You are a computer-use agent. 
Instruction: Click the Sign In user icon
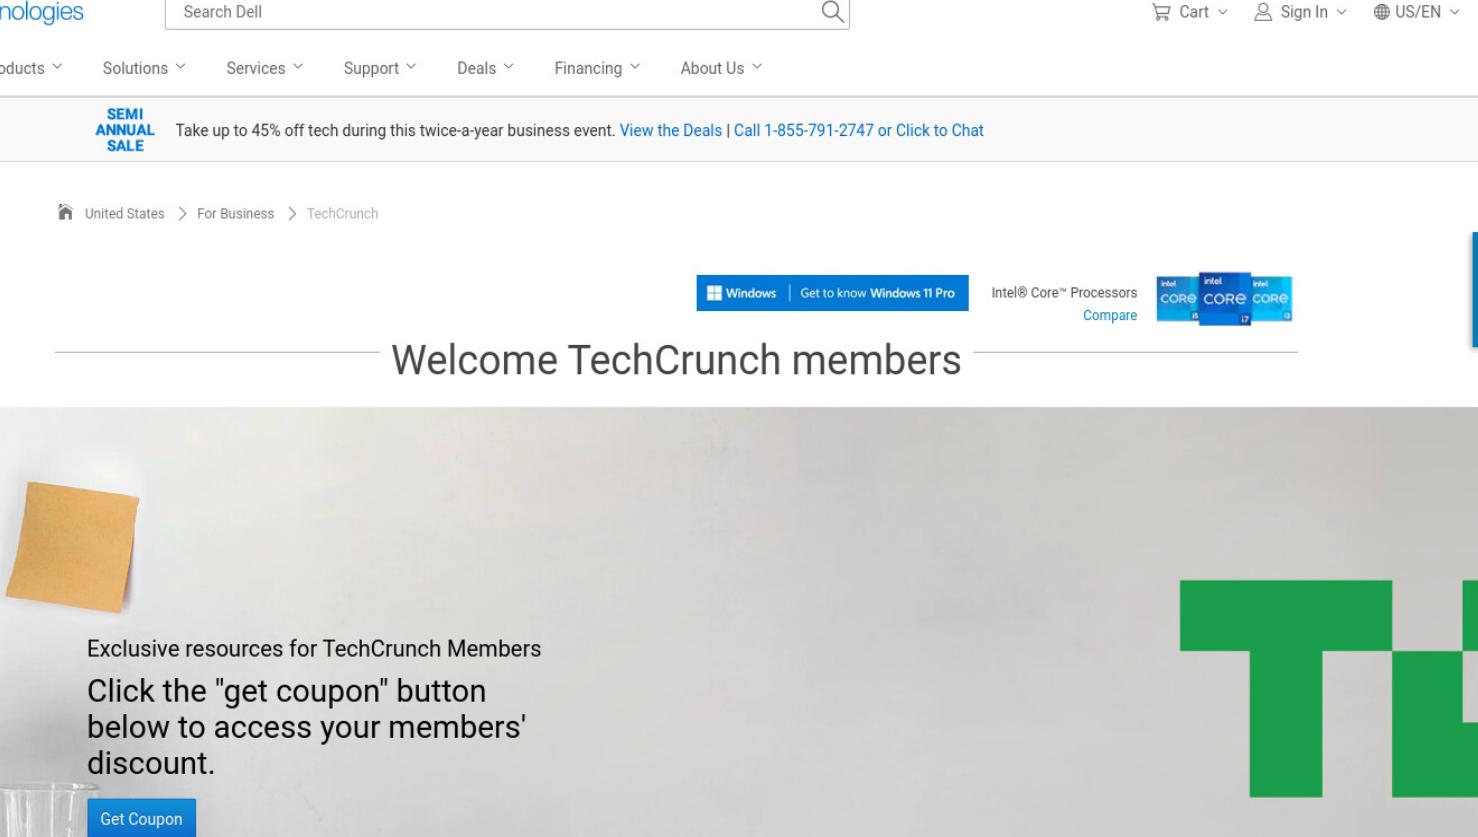click(x=1263, y=12)
